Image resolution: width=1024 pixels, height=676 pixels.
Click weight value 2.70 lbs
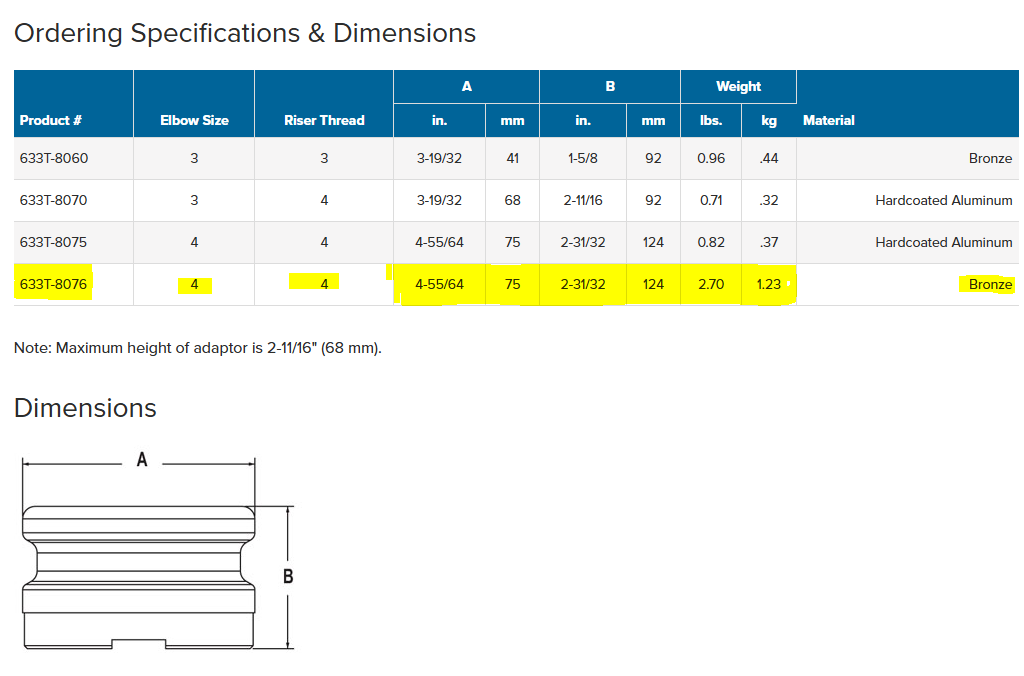711,284
